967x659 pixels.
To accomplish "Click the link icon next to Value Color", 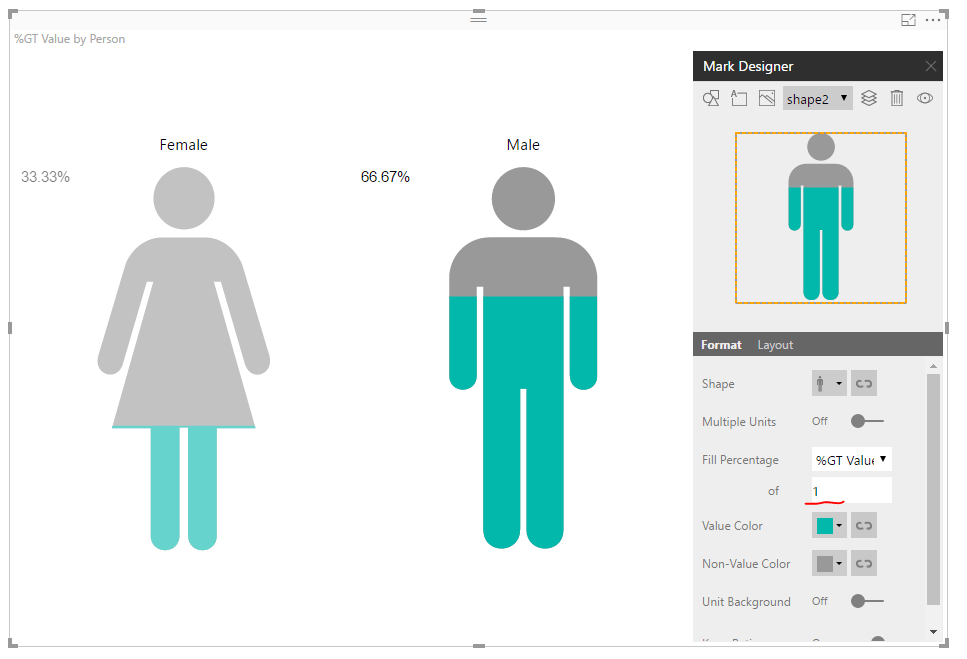I will (863, 525).
